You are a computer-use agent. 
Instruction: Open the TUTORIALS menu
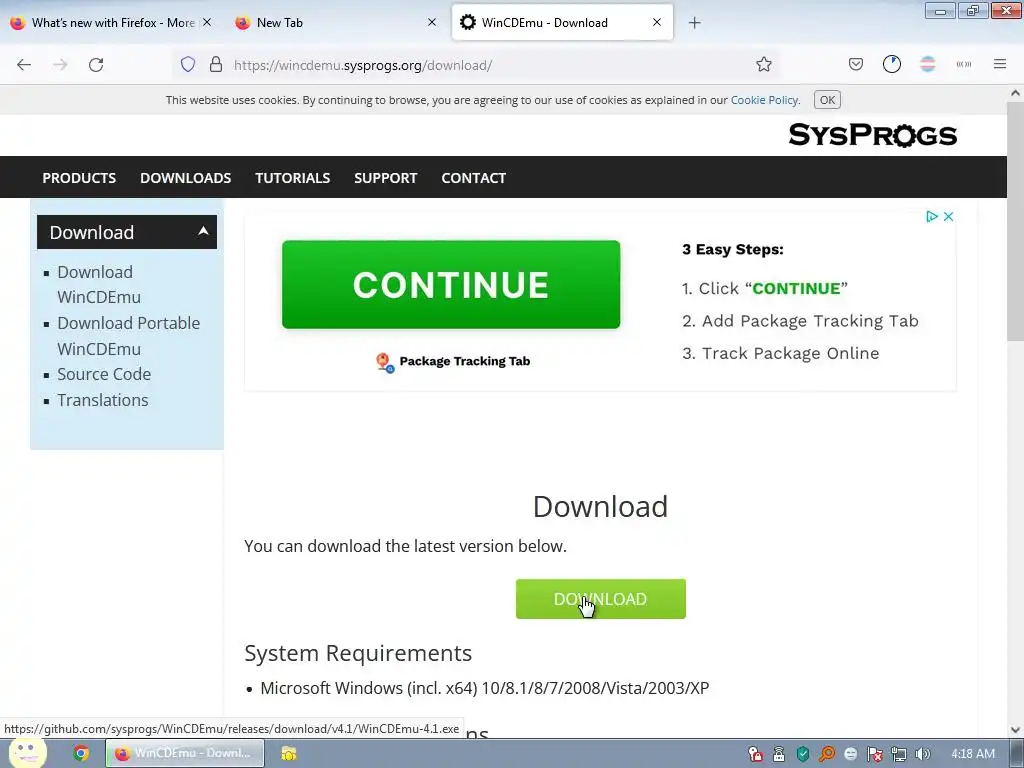(x=293, y=178)
